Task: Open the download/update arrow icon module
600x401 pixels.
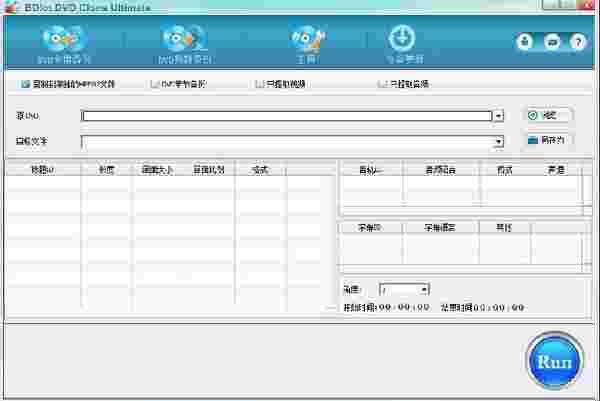Action: [402, 38]
